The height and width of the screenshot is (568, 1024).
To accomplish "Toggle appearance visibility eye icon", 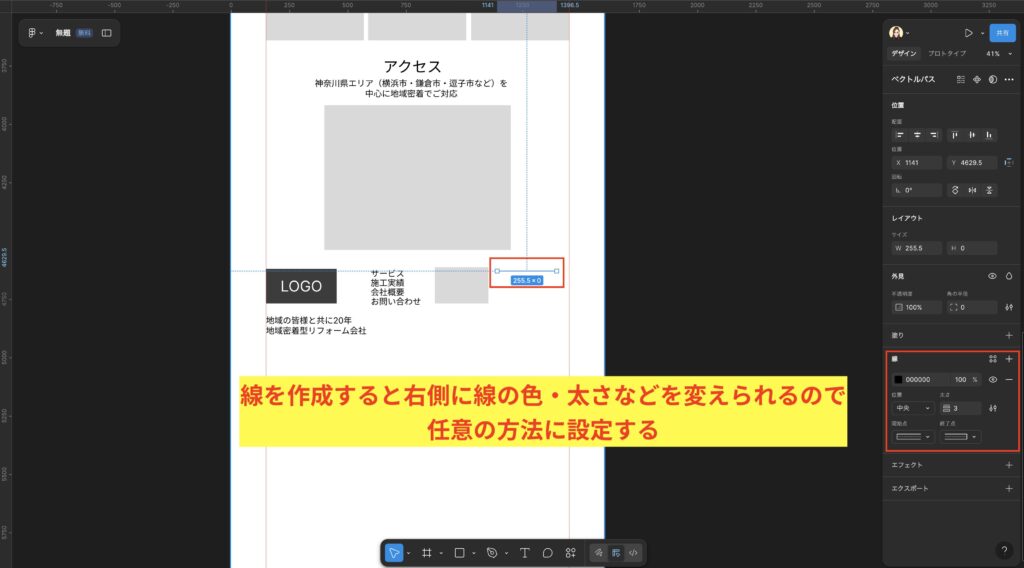I will tap(992, 275).
